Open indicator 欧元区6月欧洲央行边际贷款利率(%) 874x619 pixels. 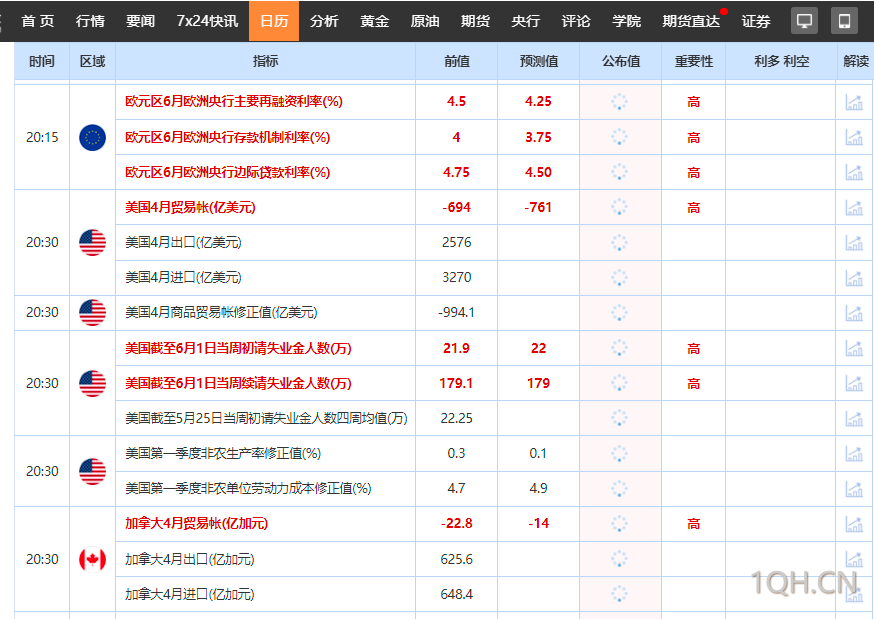pyautogui.click(x=227, y=172)
